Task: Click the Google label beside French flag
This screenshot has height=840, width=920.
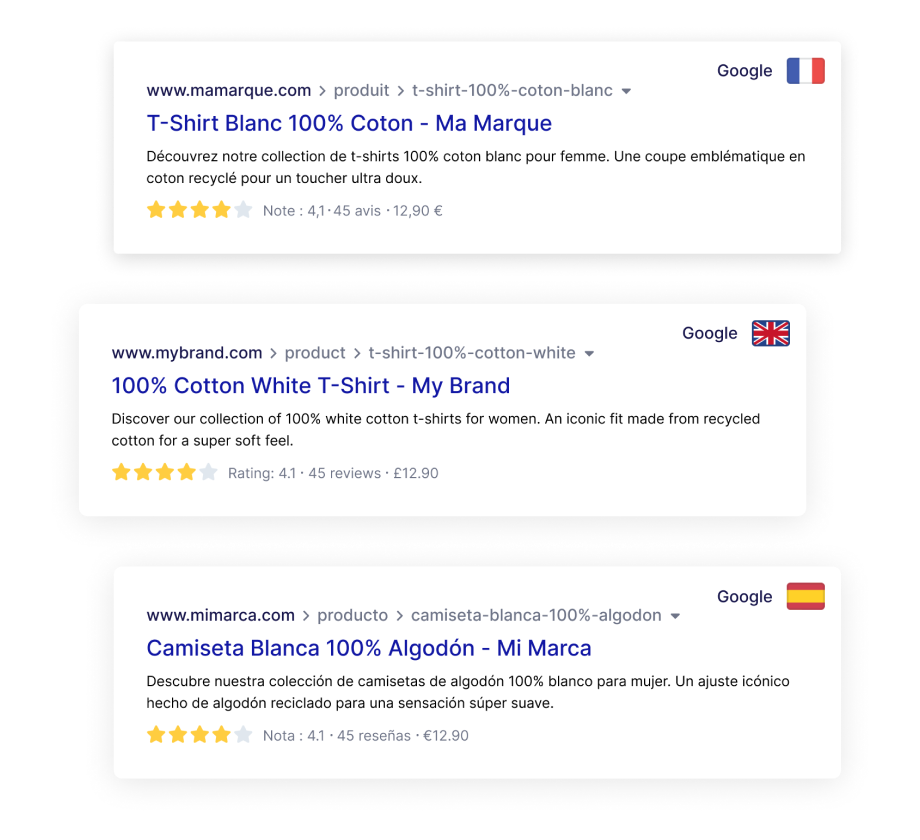Action: pyautogui.click(x=745, y=71)
